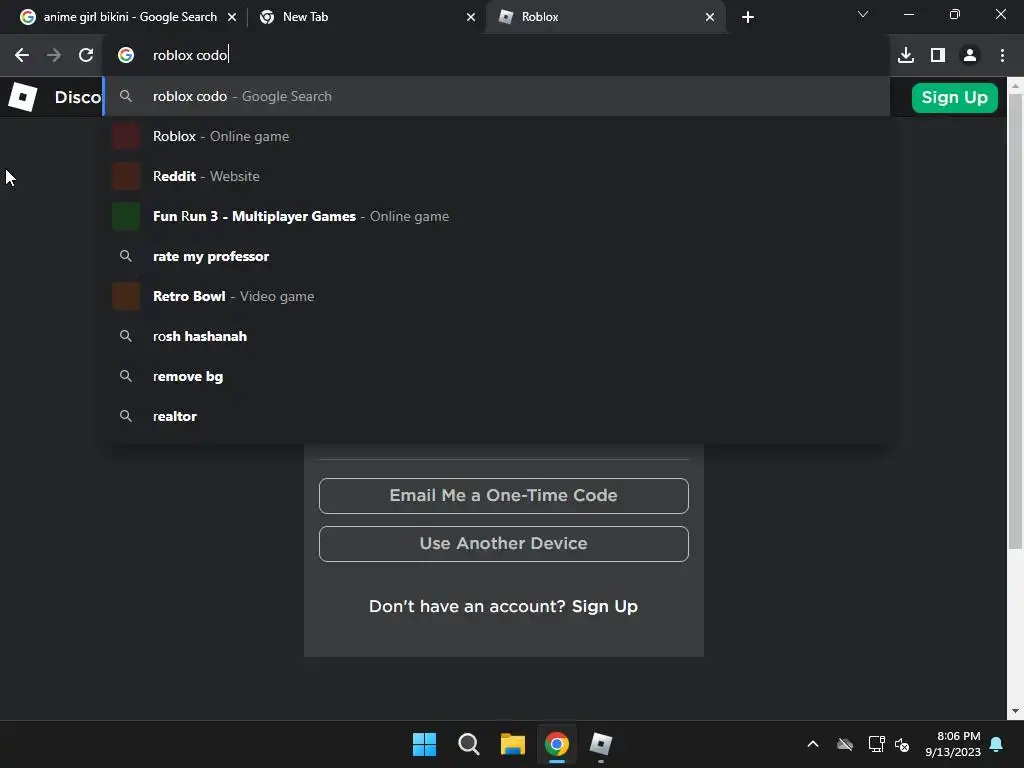Pick the Fun Run 3 Multiplayer Games suggestion
The image size is (1024, 768).
[496, 216]
